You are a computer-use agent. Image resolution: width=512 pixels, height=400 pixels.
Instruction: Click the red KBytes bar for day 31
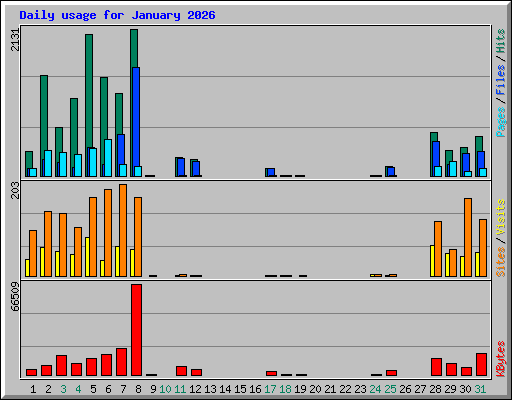point(481,364)
